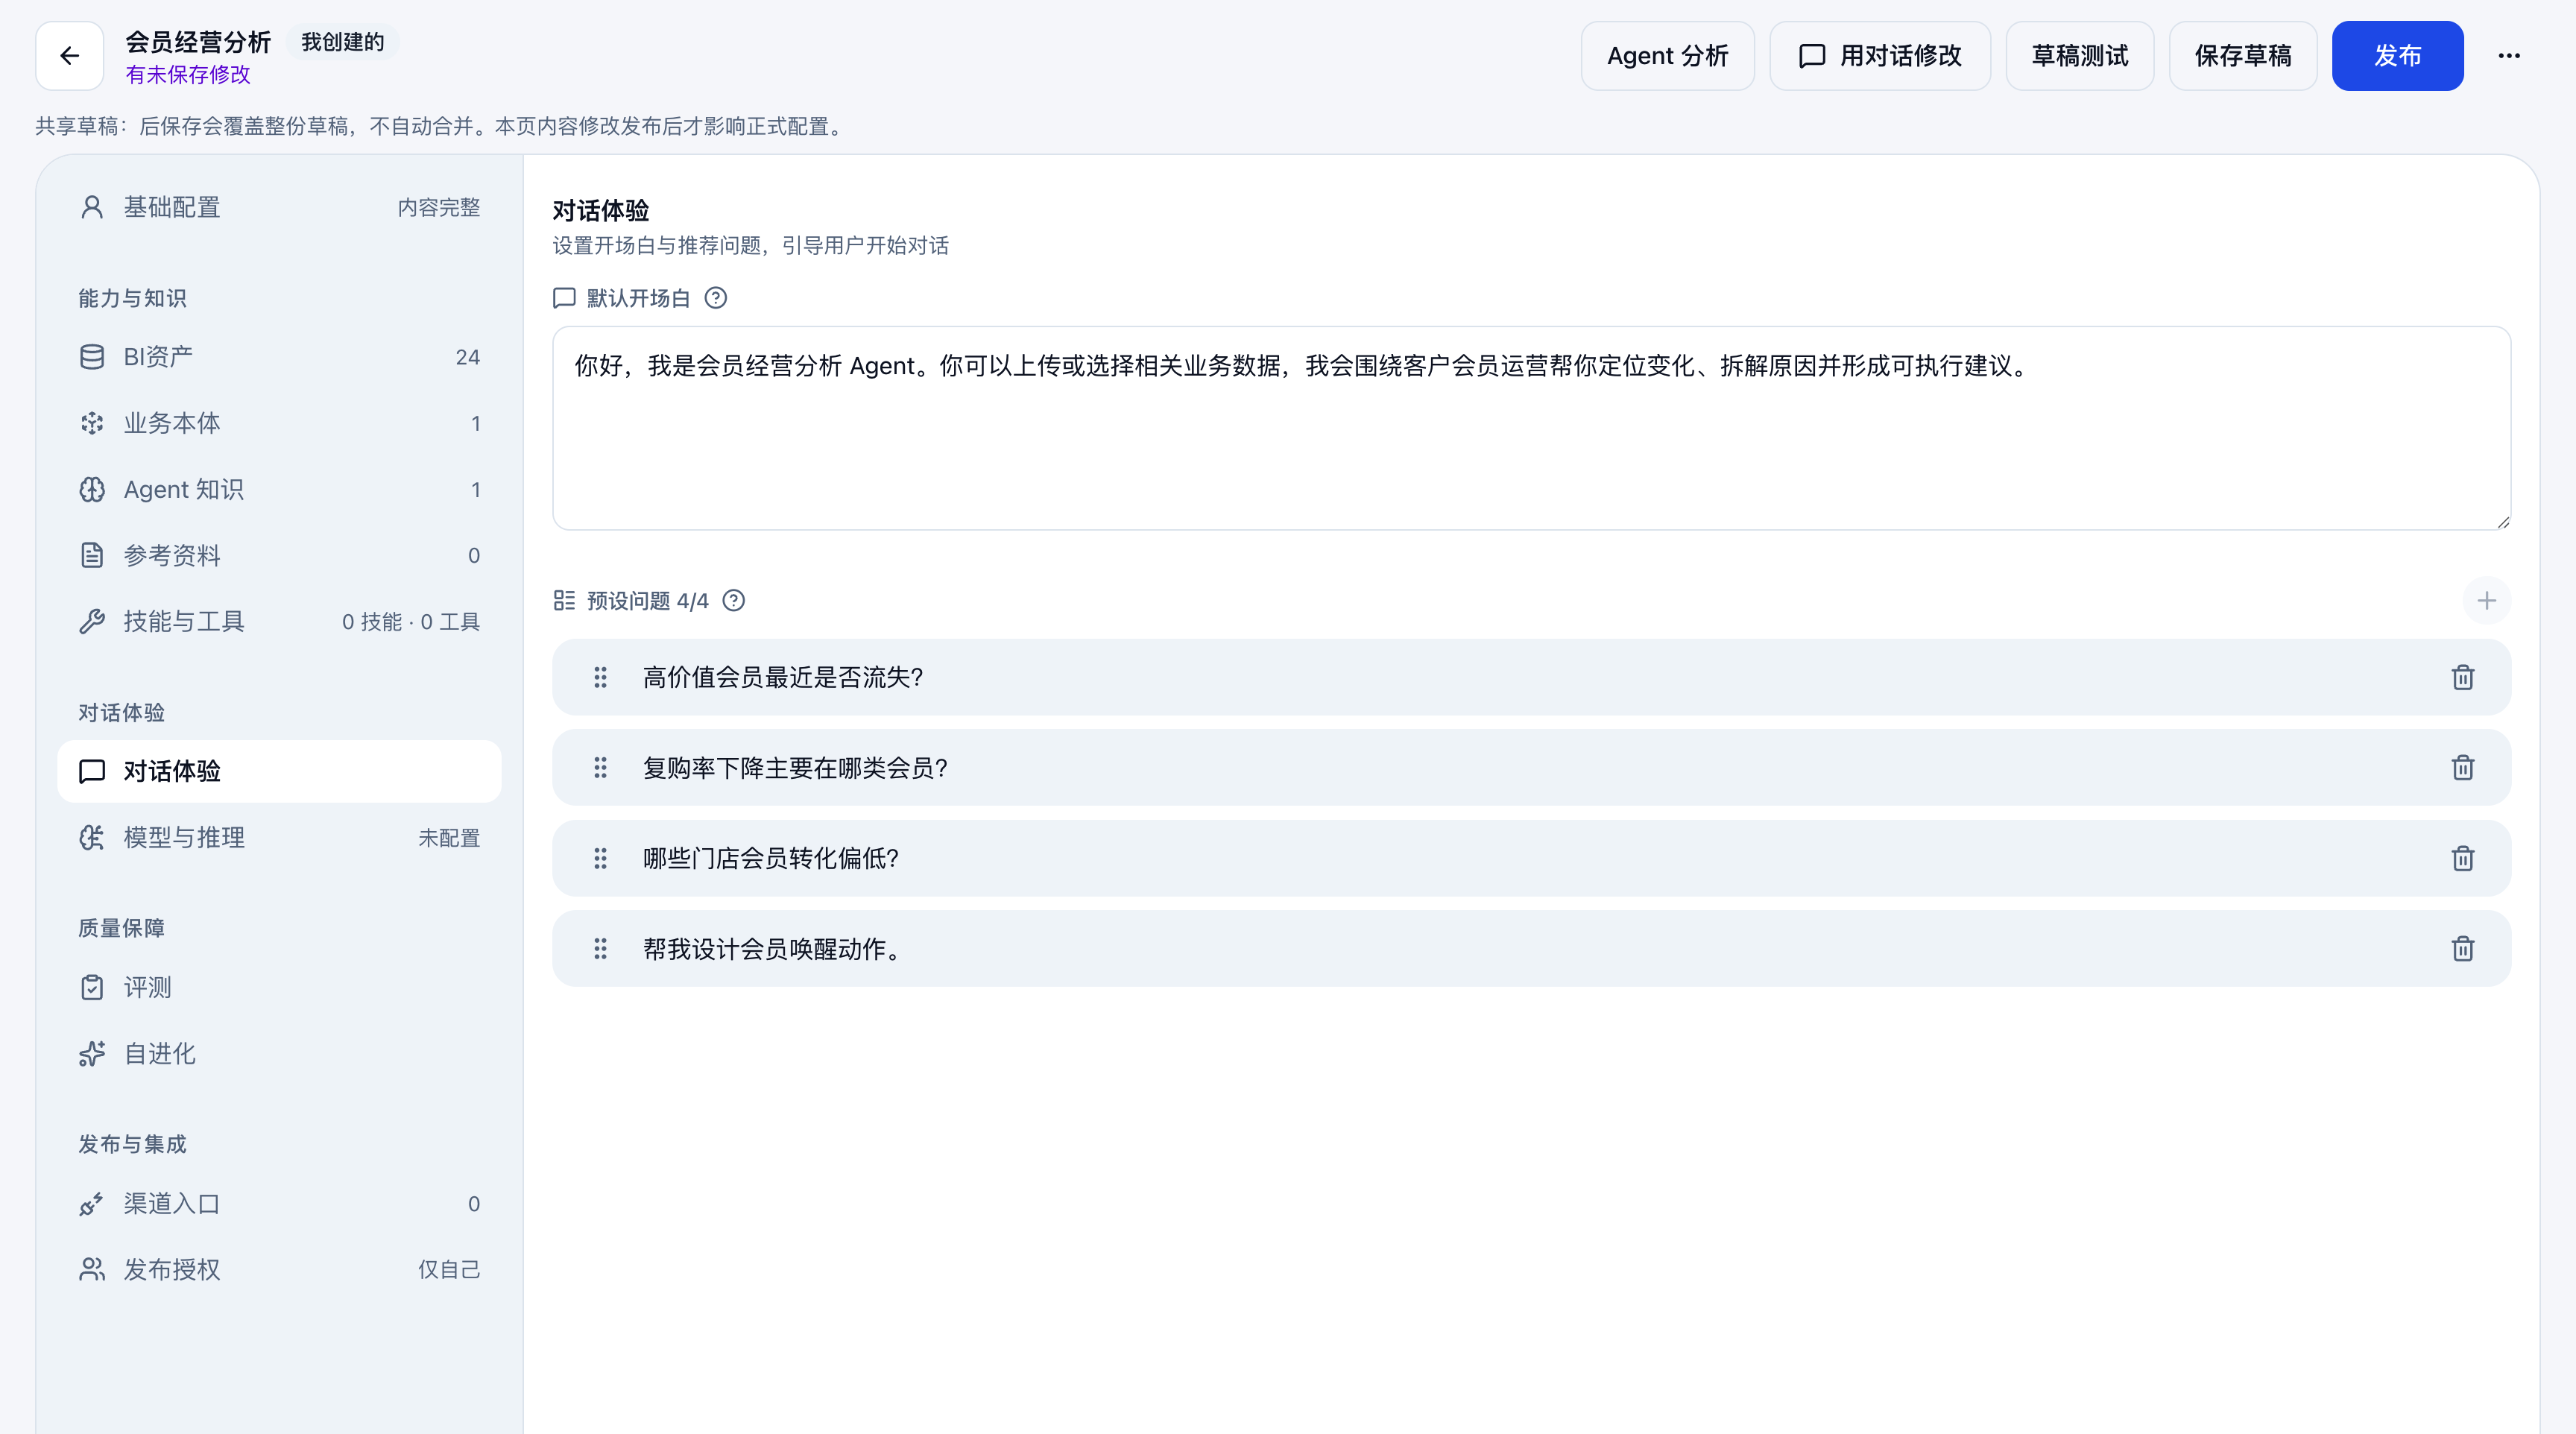Click Agent 分析 button

click(x=1667, y=56)
